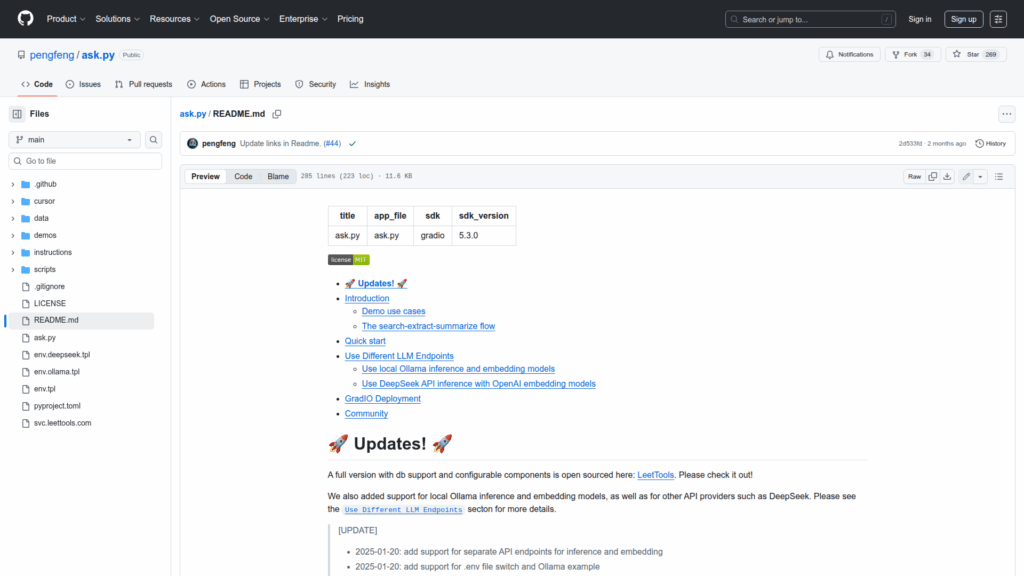1024x576 pixels.
Task: Open pull request #44 link
Action: 332,144
